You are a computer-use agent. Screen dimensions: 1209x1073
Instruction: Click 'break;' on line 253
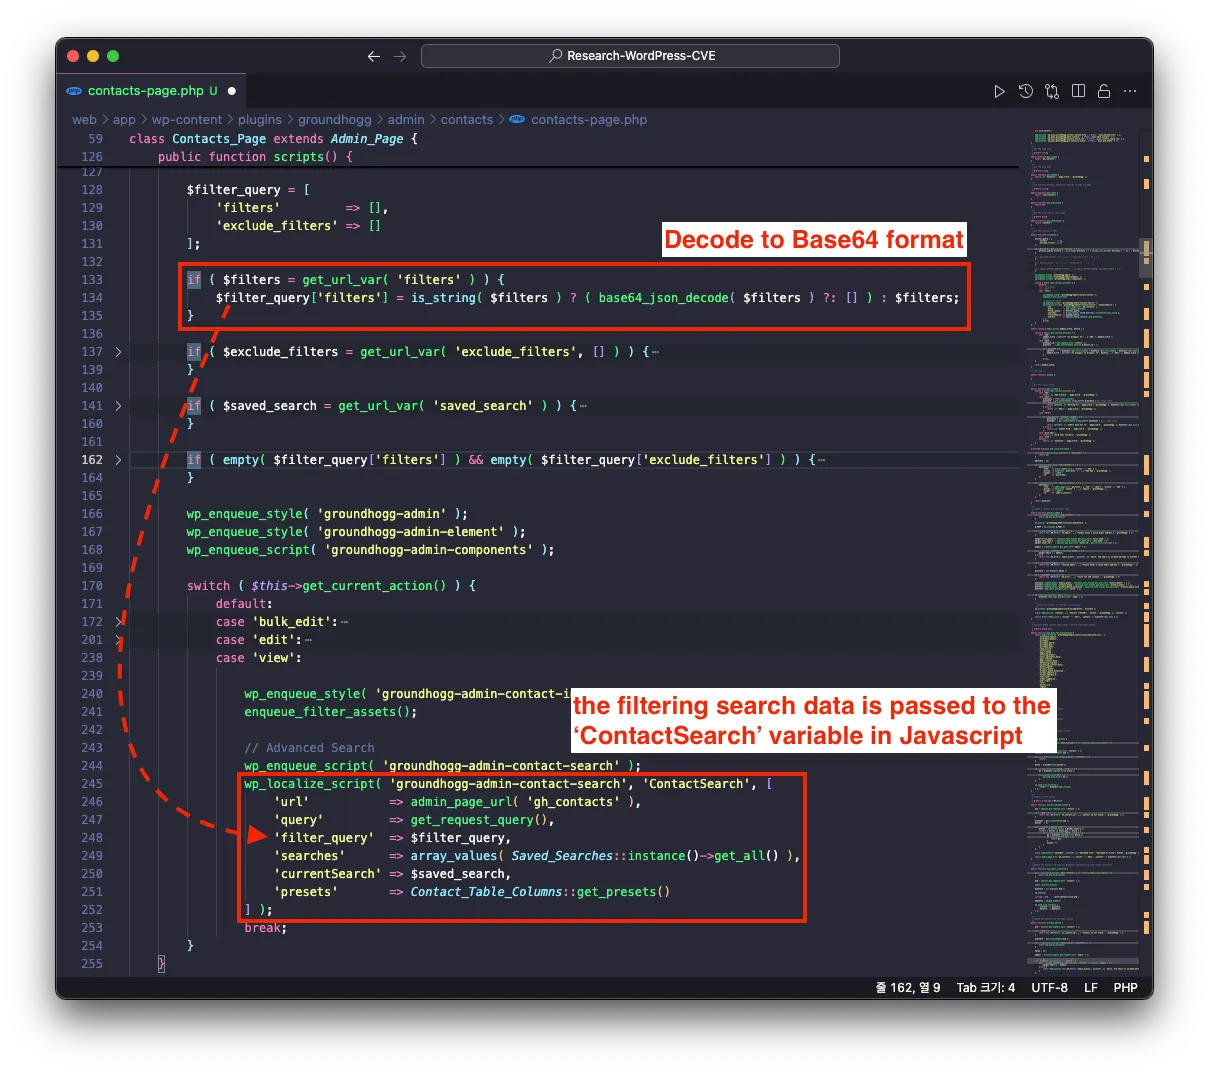tap(265, 928)
